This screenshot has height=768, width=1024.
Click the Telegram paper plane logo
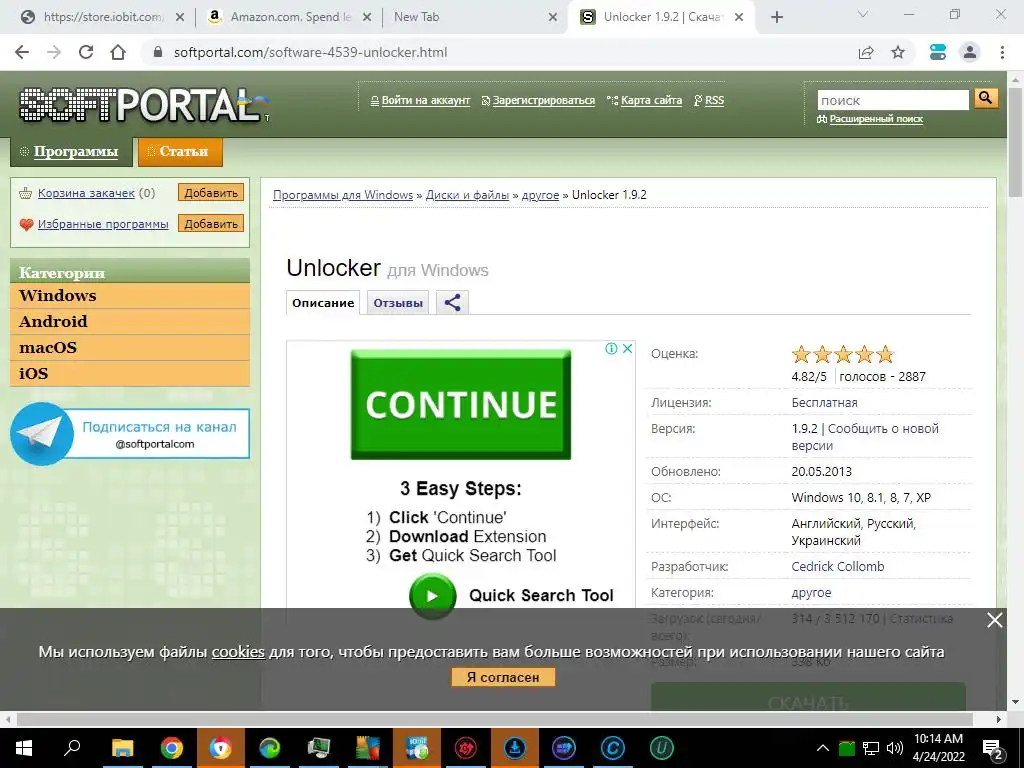pyautogui.click(x=42, y=434)
